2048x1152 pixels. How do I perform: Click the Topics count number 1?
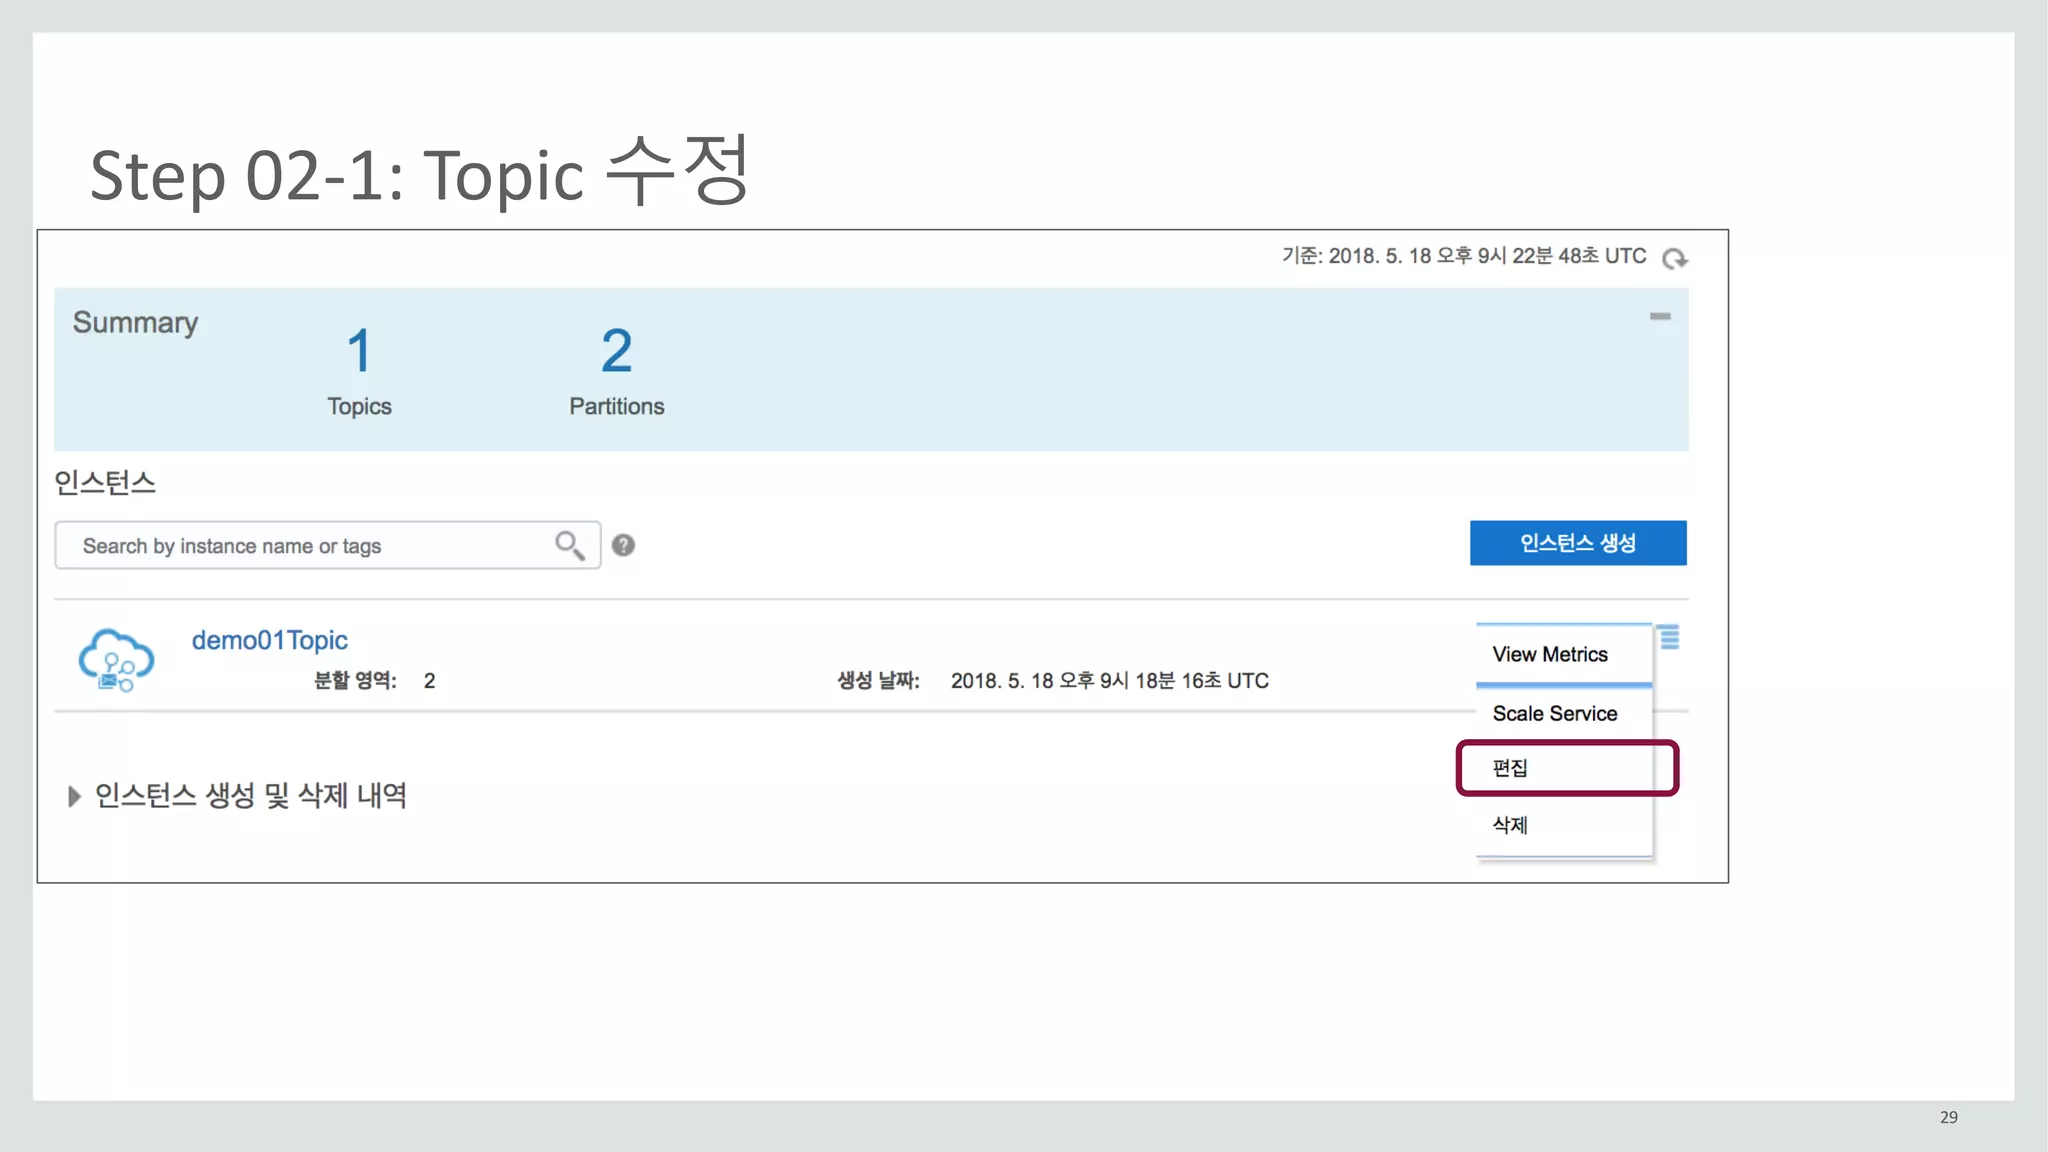(x=359, y=351)
